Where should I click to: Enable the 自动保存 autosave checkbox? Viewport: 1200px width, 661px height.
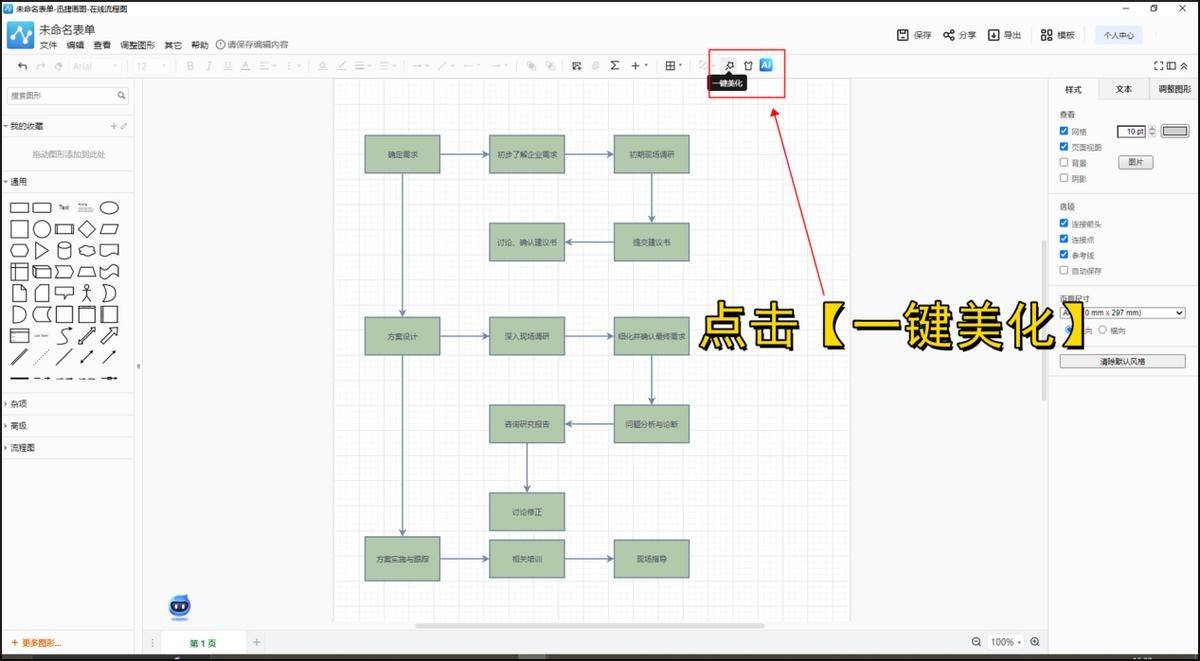[1064, 271]
